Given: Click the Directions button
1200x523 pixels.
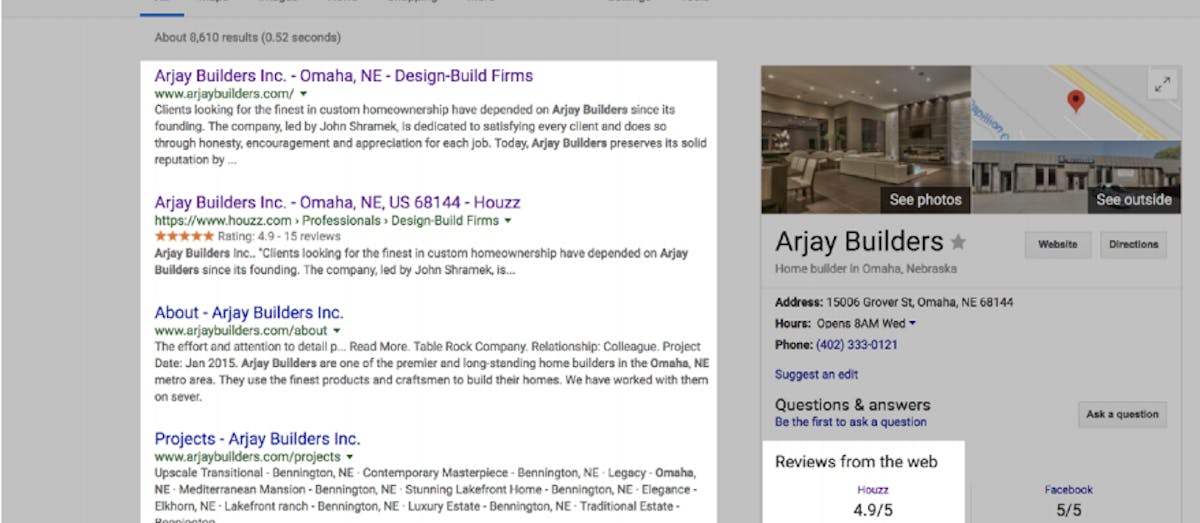Looking at the screenshot, I should [1133, 244].
